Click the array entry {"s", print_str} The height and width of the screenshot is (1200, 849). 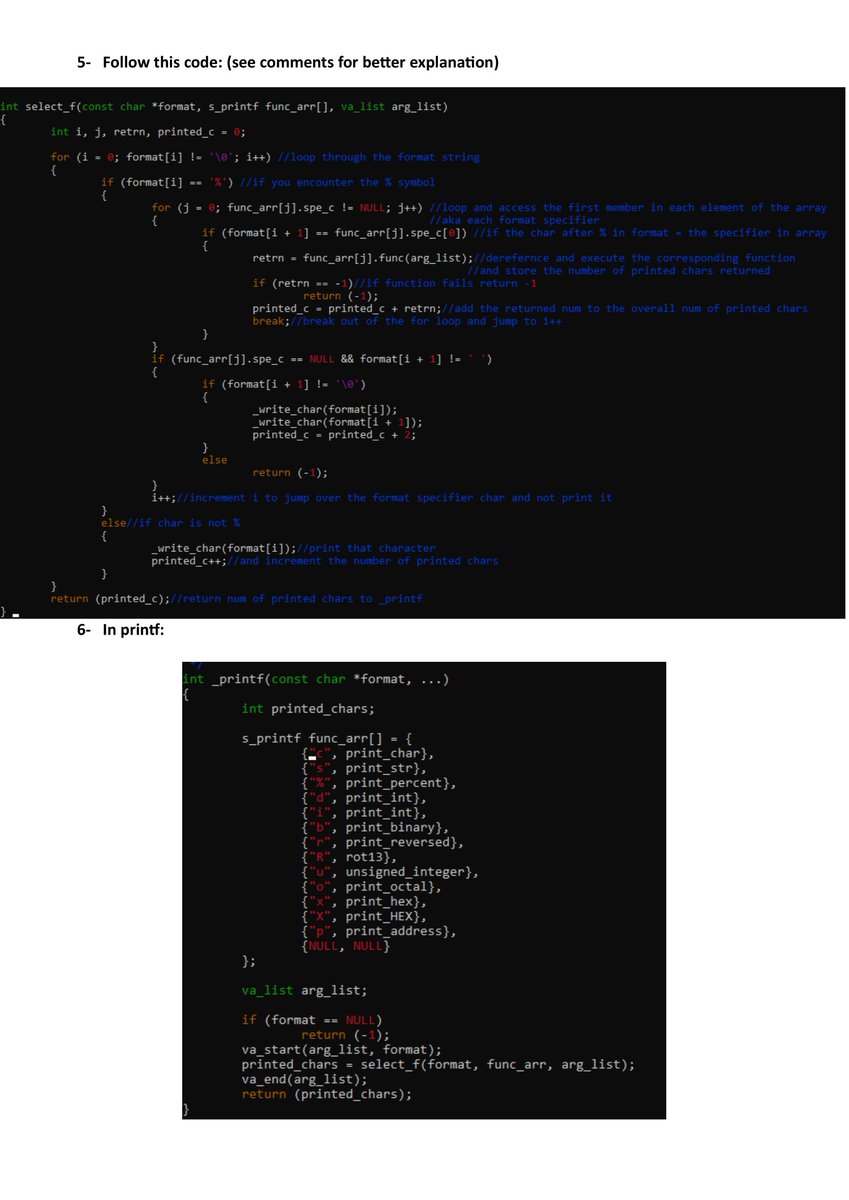[x=364, y=769]
